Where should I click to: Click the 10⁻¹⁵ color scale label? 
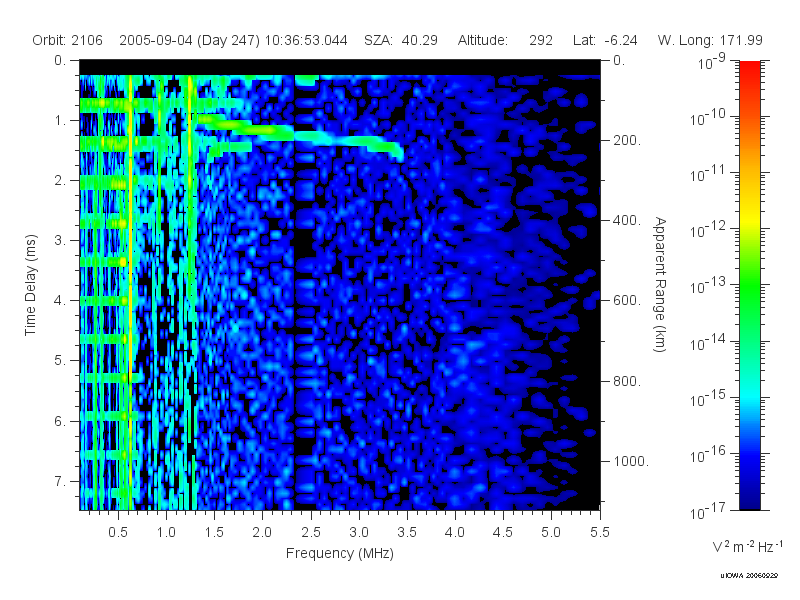(708, 398)
